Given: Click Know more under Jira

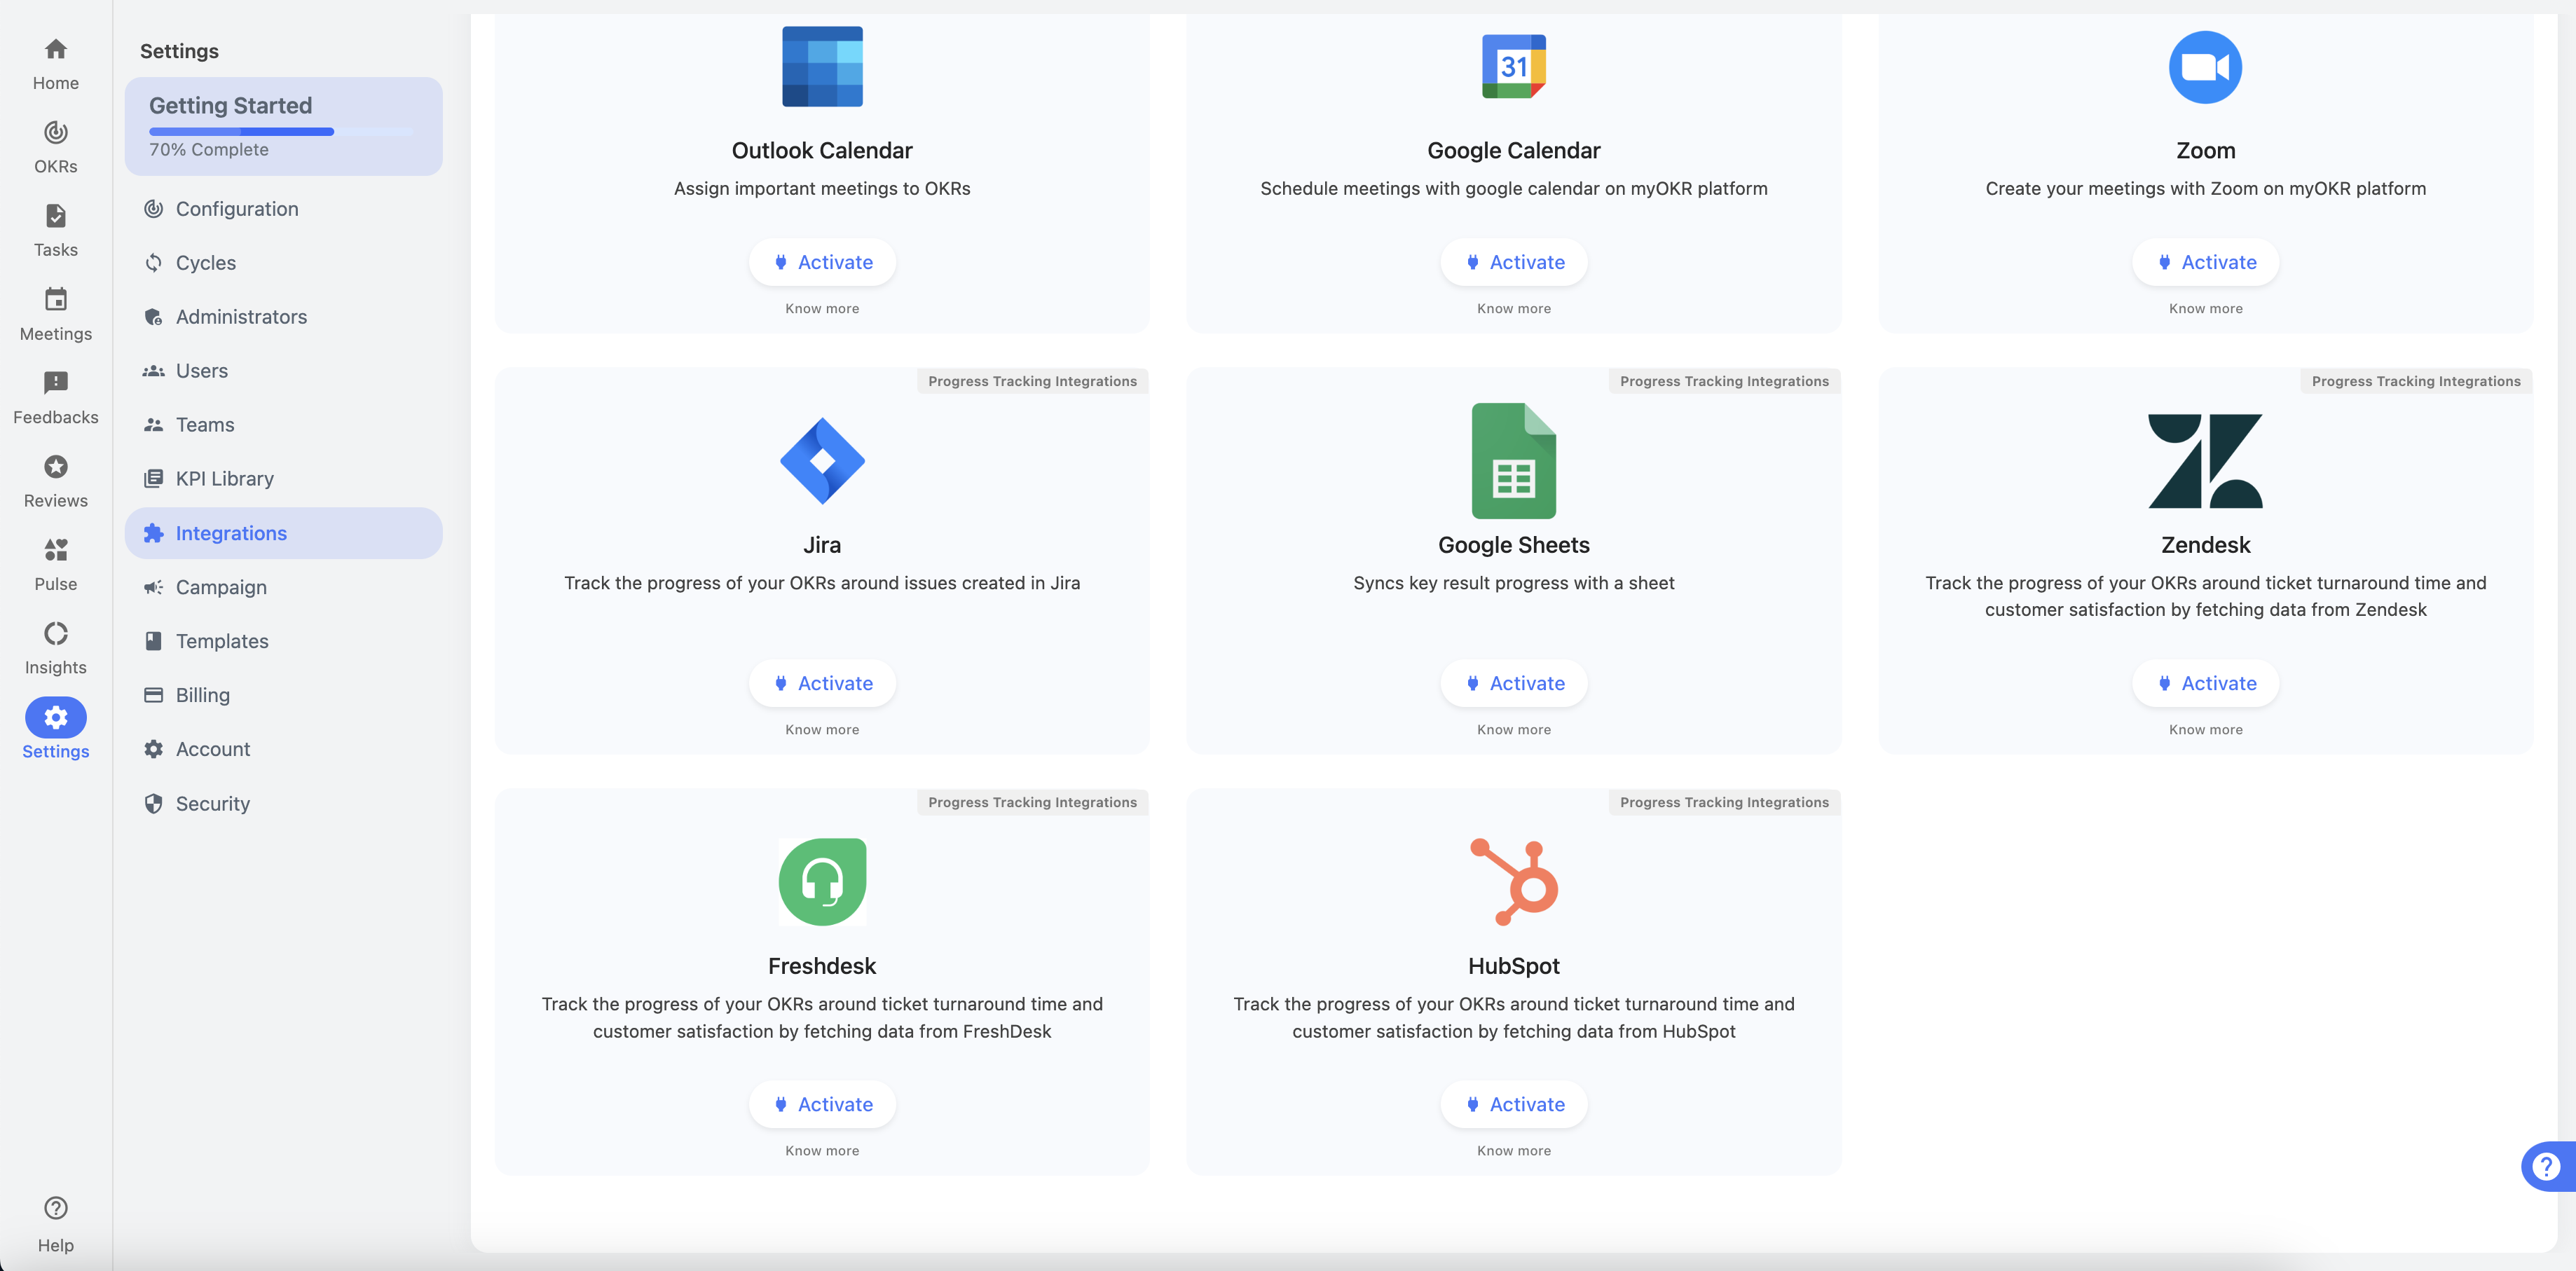Looking at the screenshot, I should (x=822, y=730).
